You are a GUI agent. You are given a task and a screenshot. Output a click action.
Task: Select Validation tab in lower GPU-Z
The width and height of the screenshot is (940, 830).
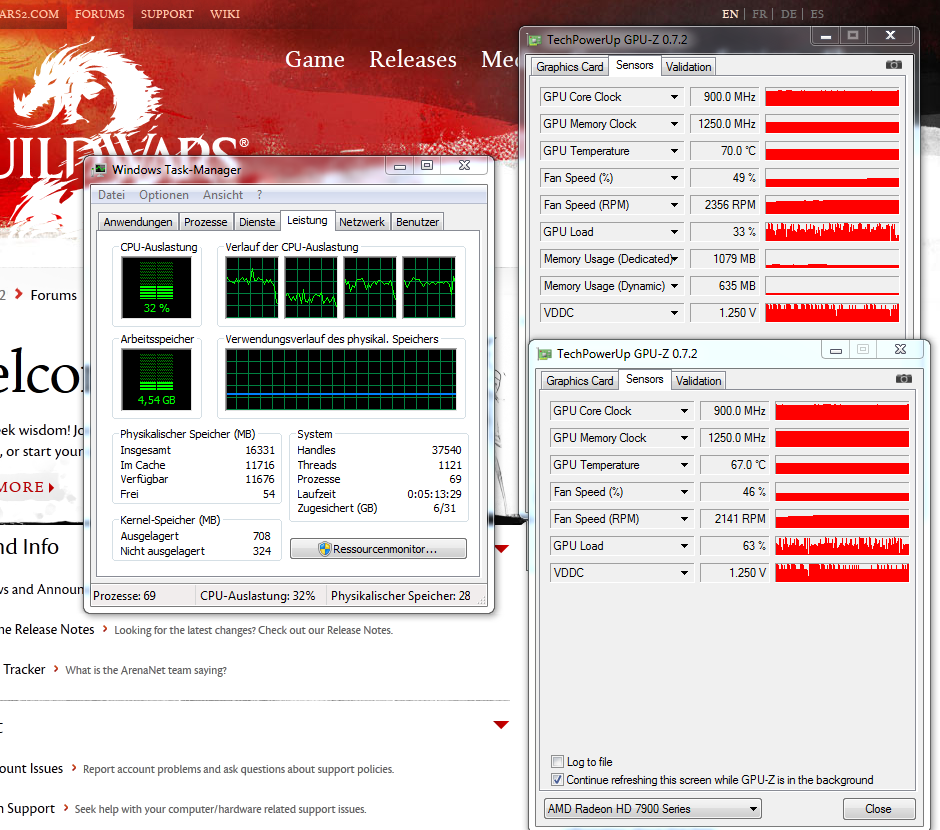point(698,381)
